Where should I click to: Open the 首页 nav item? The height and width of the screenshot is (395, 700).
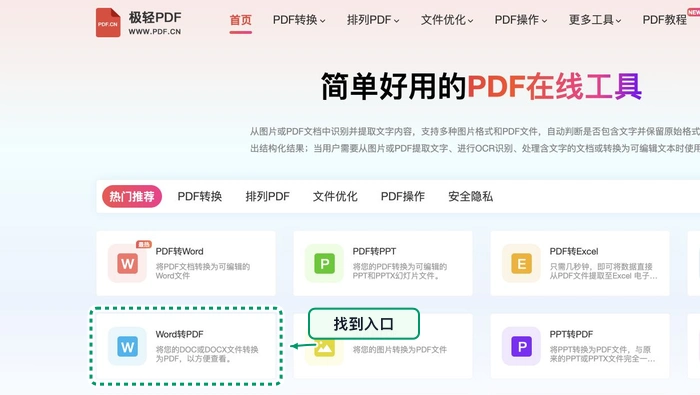[241, 20]
